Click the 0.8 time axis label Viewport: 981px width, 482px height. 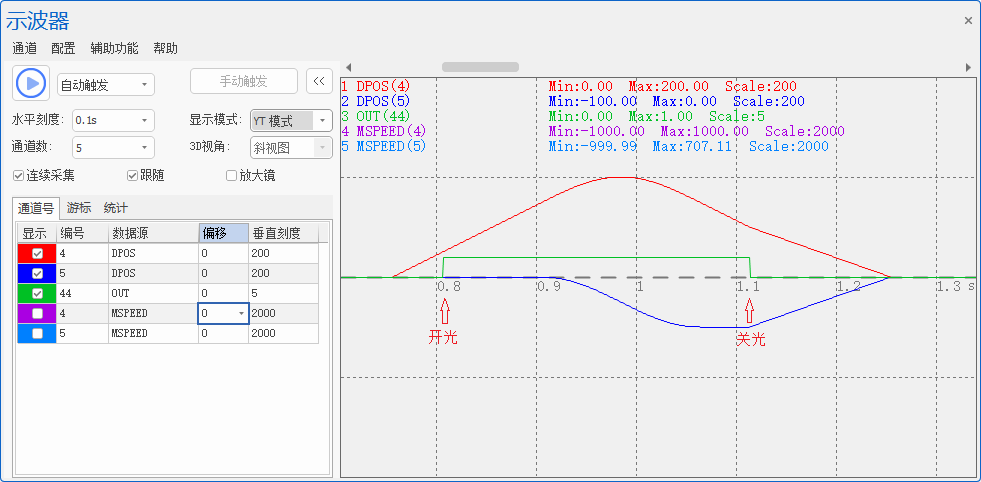[449, 286]
